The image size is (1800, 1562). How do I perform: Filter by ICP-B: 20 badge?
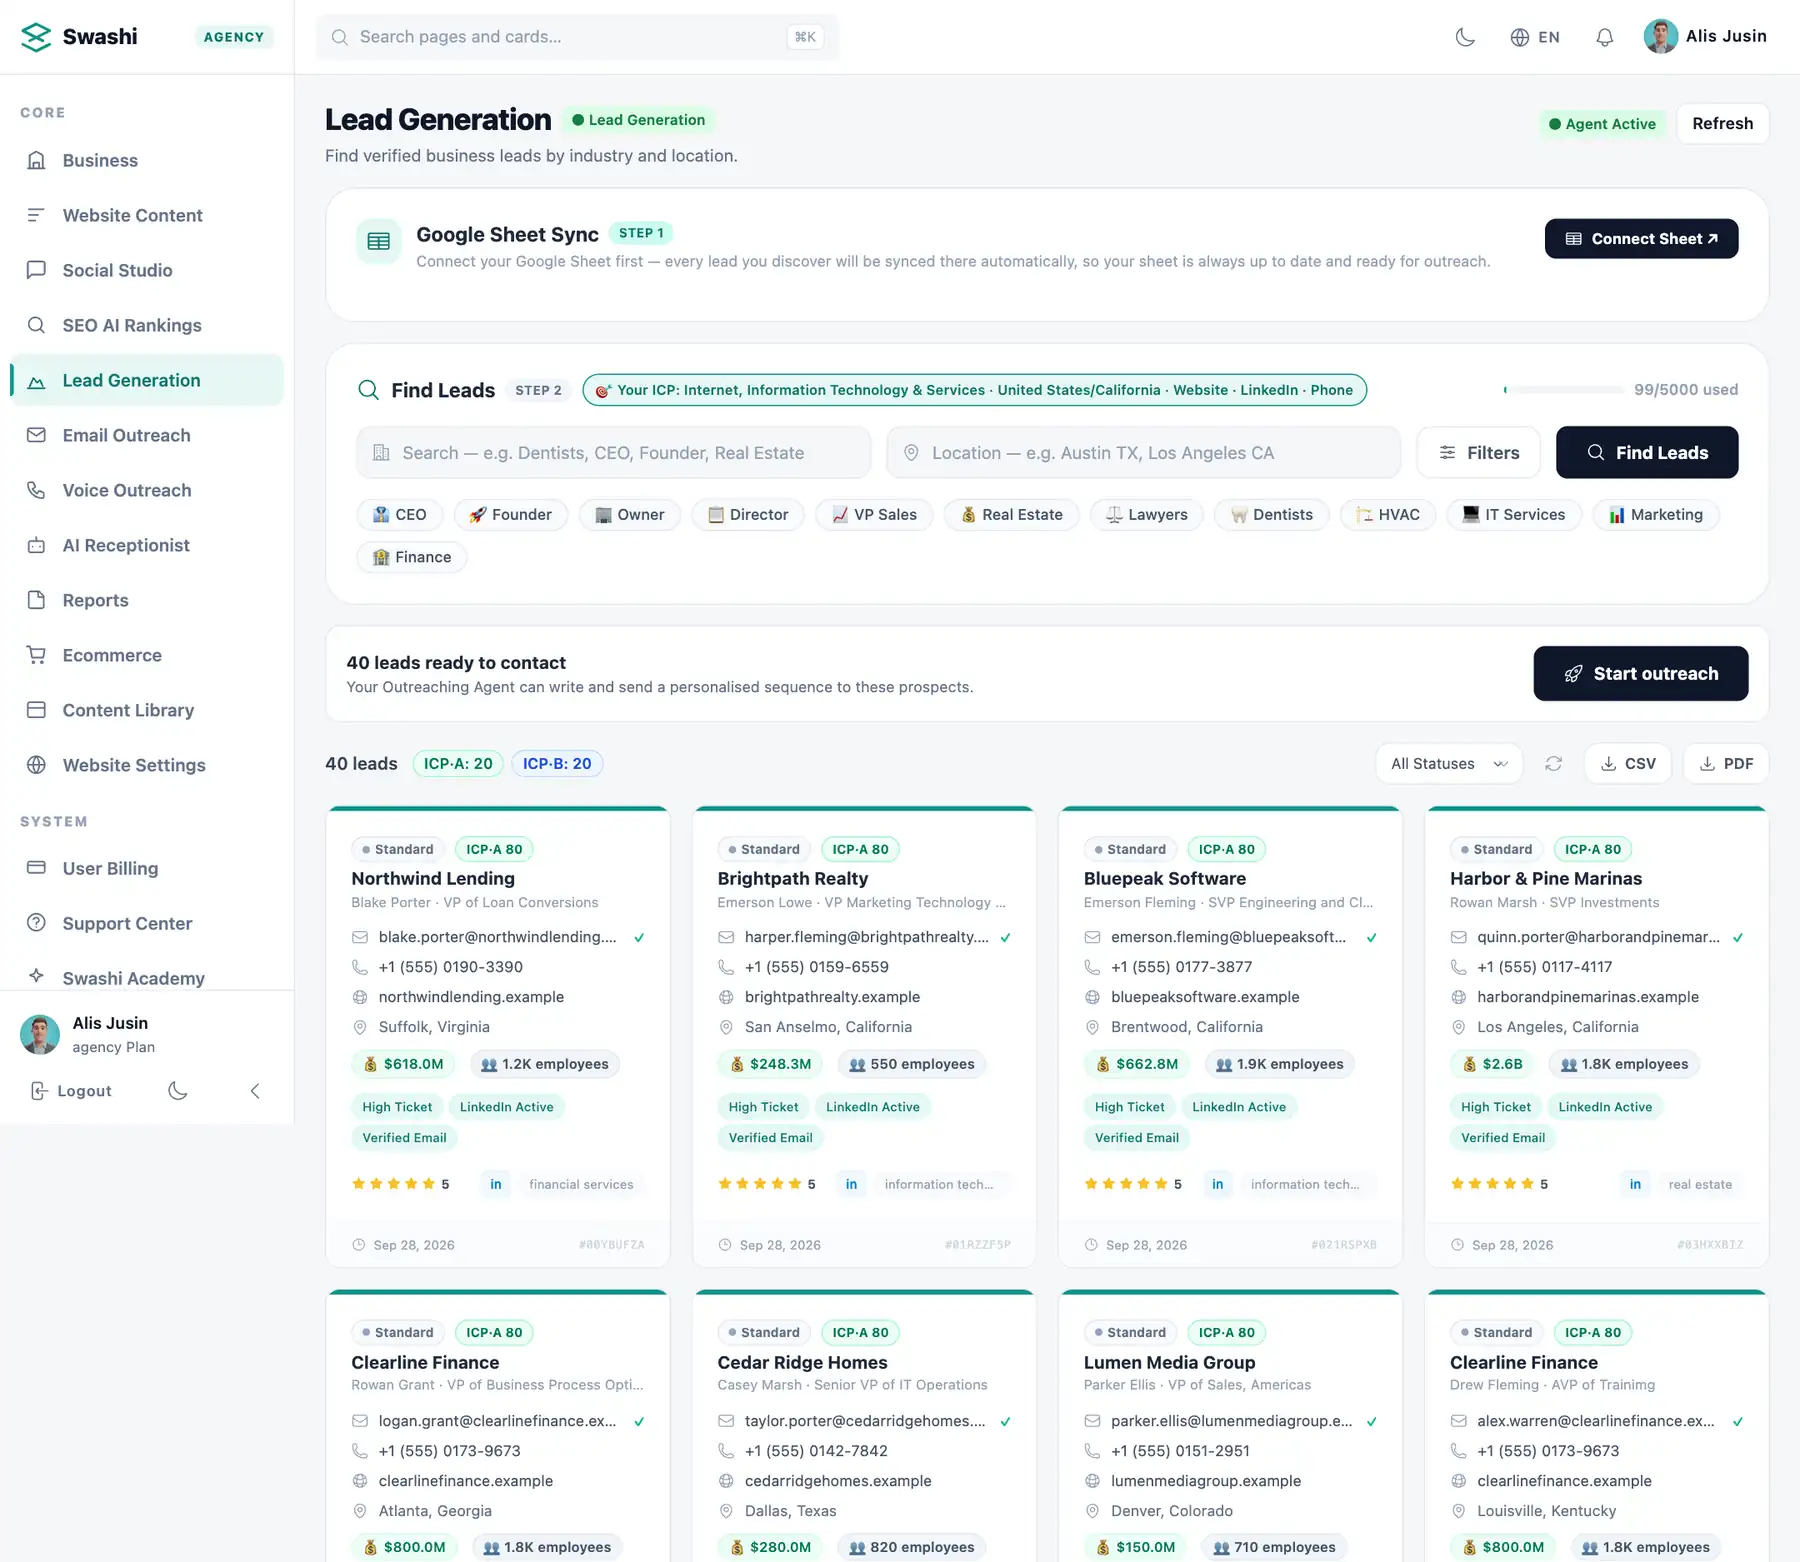(557, 764)
